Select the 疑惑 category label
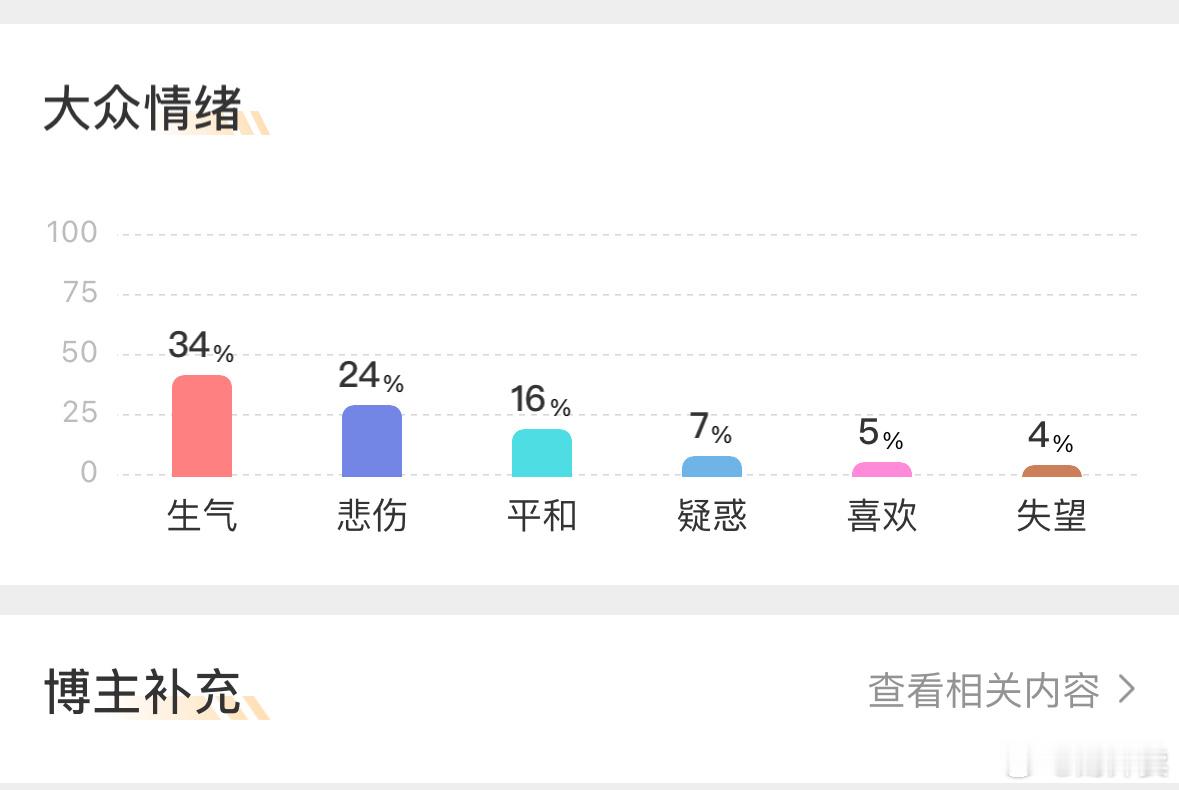 coord(711,516)
